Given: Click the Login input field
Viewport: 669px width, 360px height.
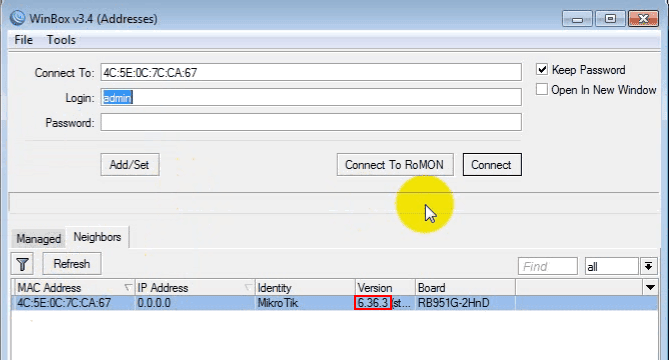Looking at the screenshot, I should pyautogui.click(x=311, y=97).
